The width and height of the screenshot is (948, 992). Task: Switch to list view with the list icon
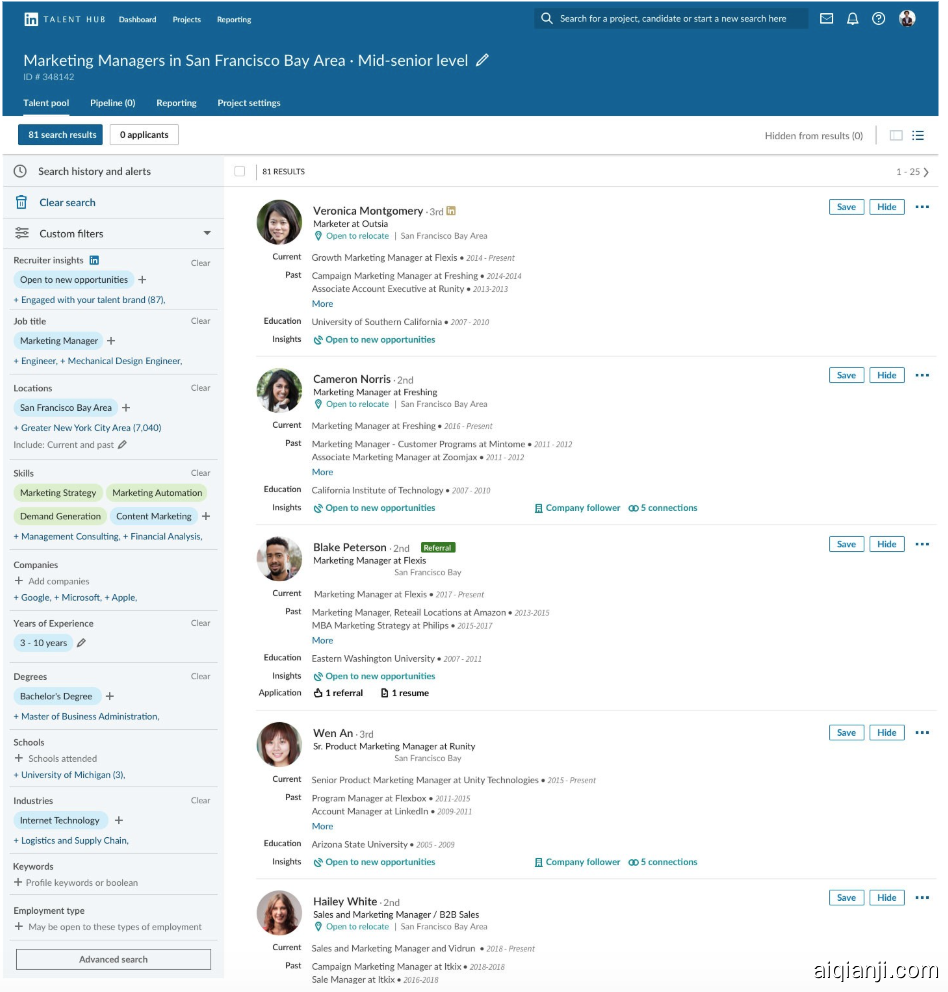click(918, 135)
